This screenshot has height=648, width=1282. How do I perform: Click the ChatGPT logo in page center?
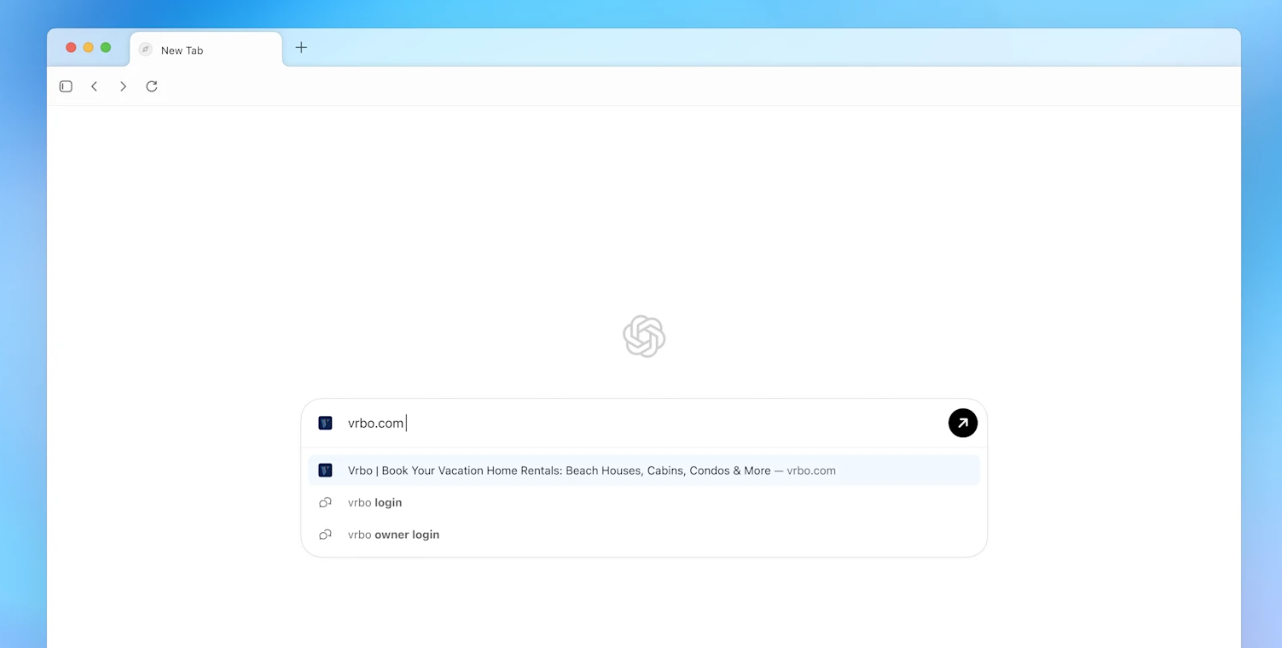tap(644, 336)
